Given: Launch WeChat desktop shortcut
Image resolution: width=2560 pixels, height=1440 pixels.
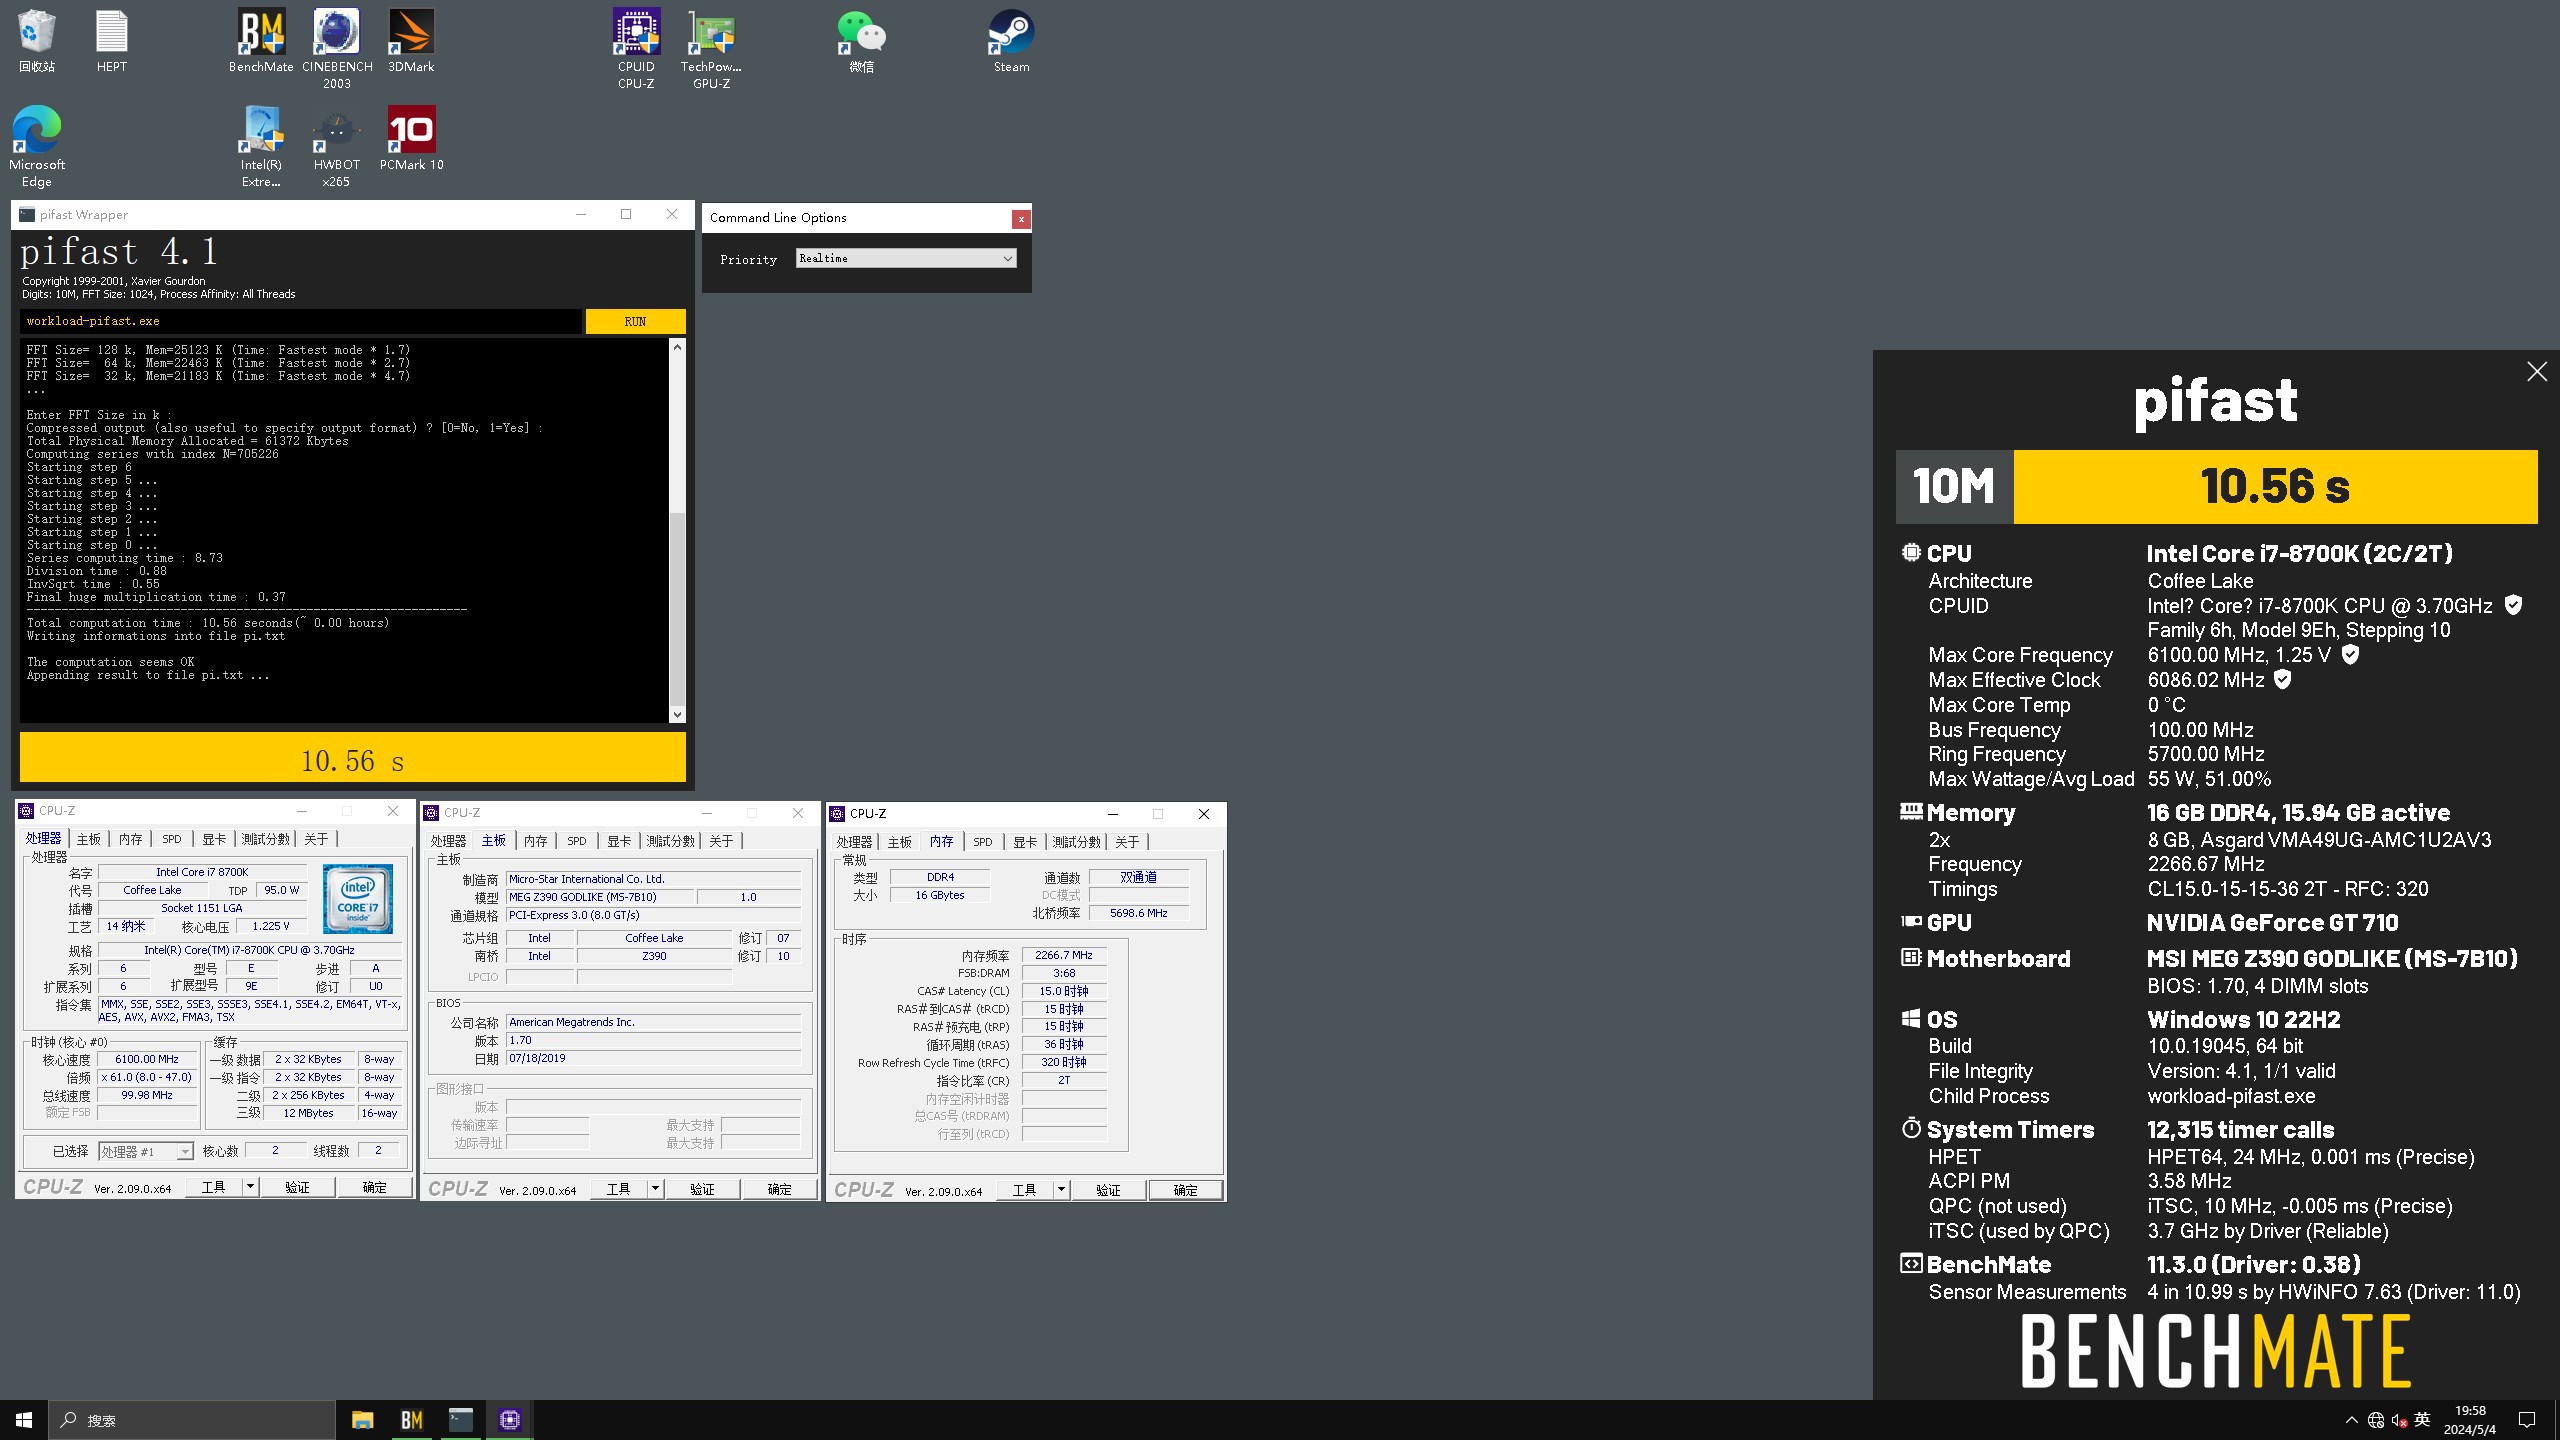Looking at the screenshot, I should (x=861, y=42).
